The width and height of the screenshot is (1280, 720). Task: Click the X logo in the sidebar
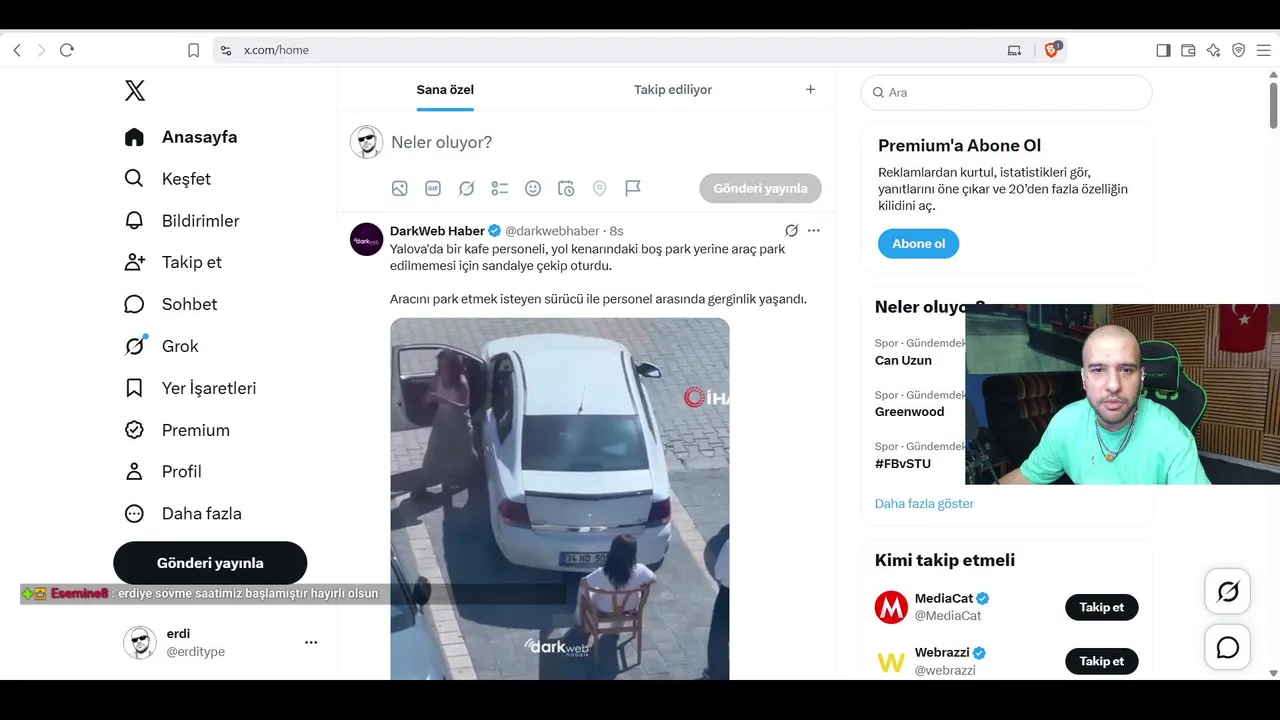[x=135, y=91]
